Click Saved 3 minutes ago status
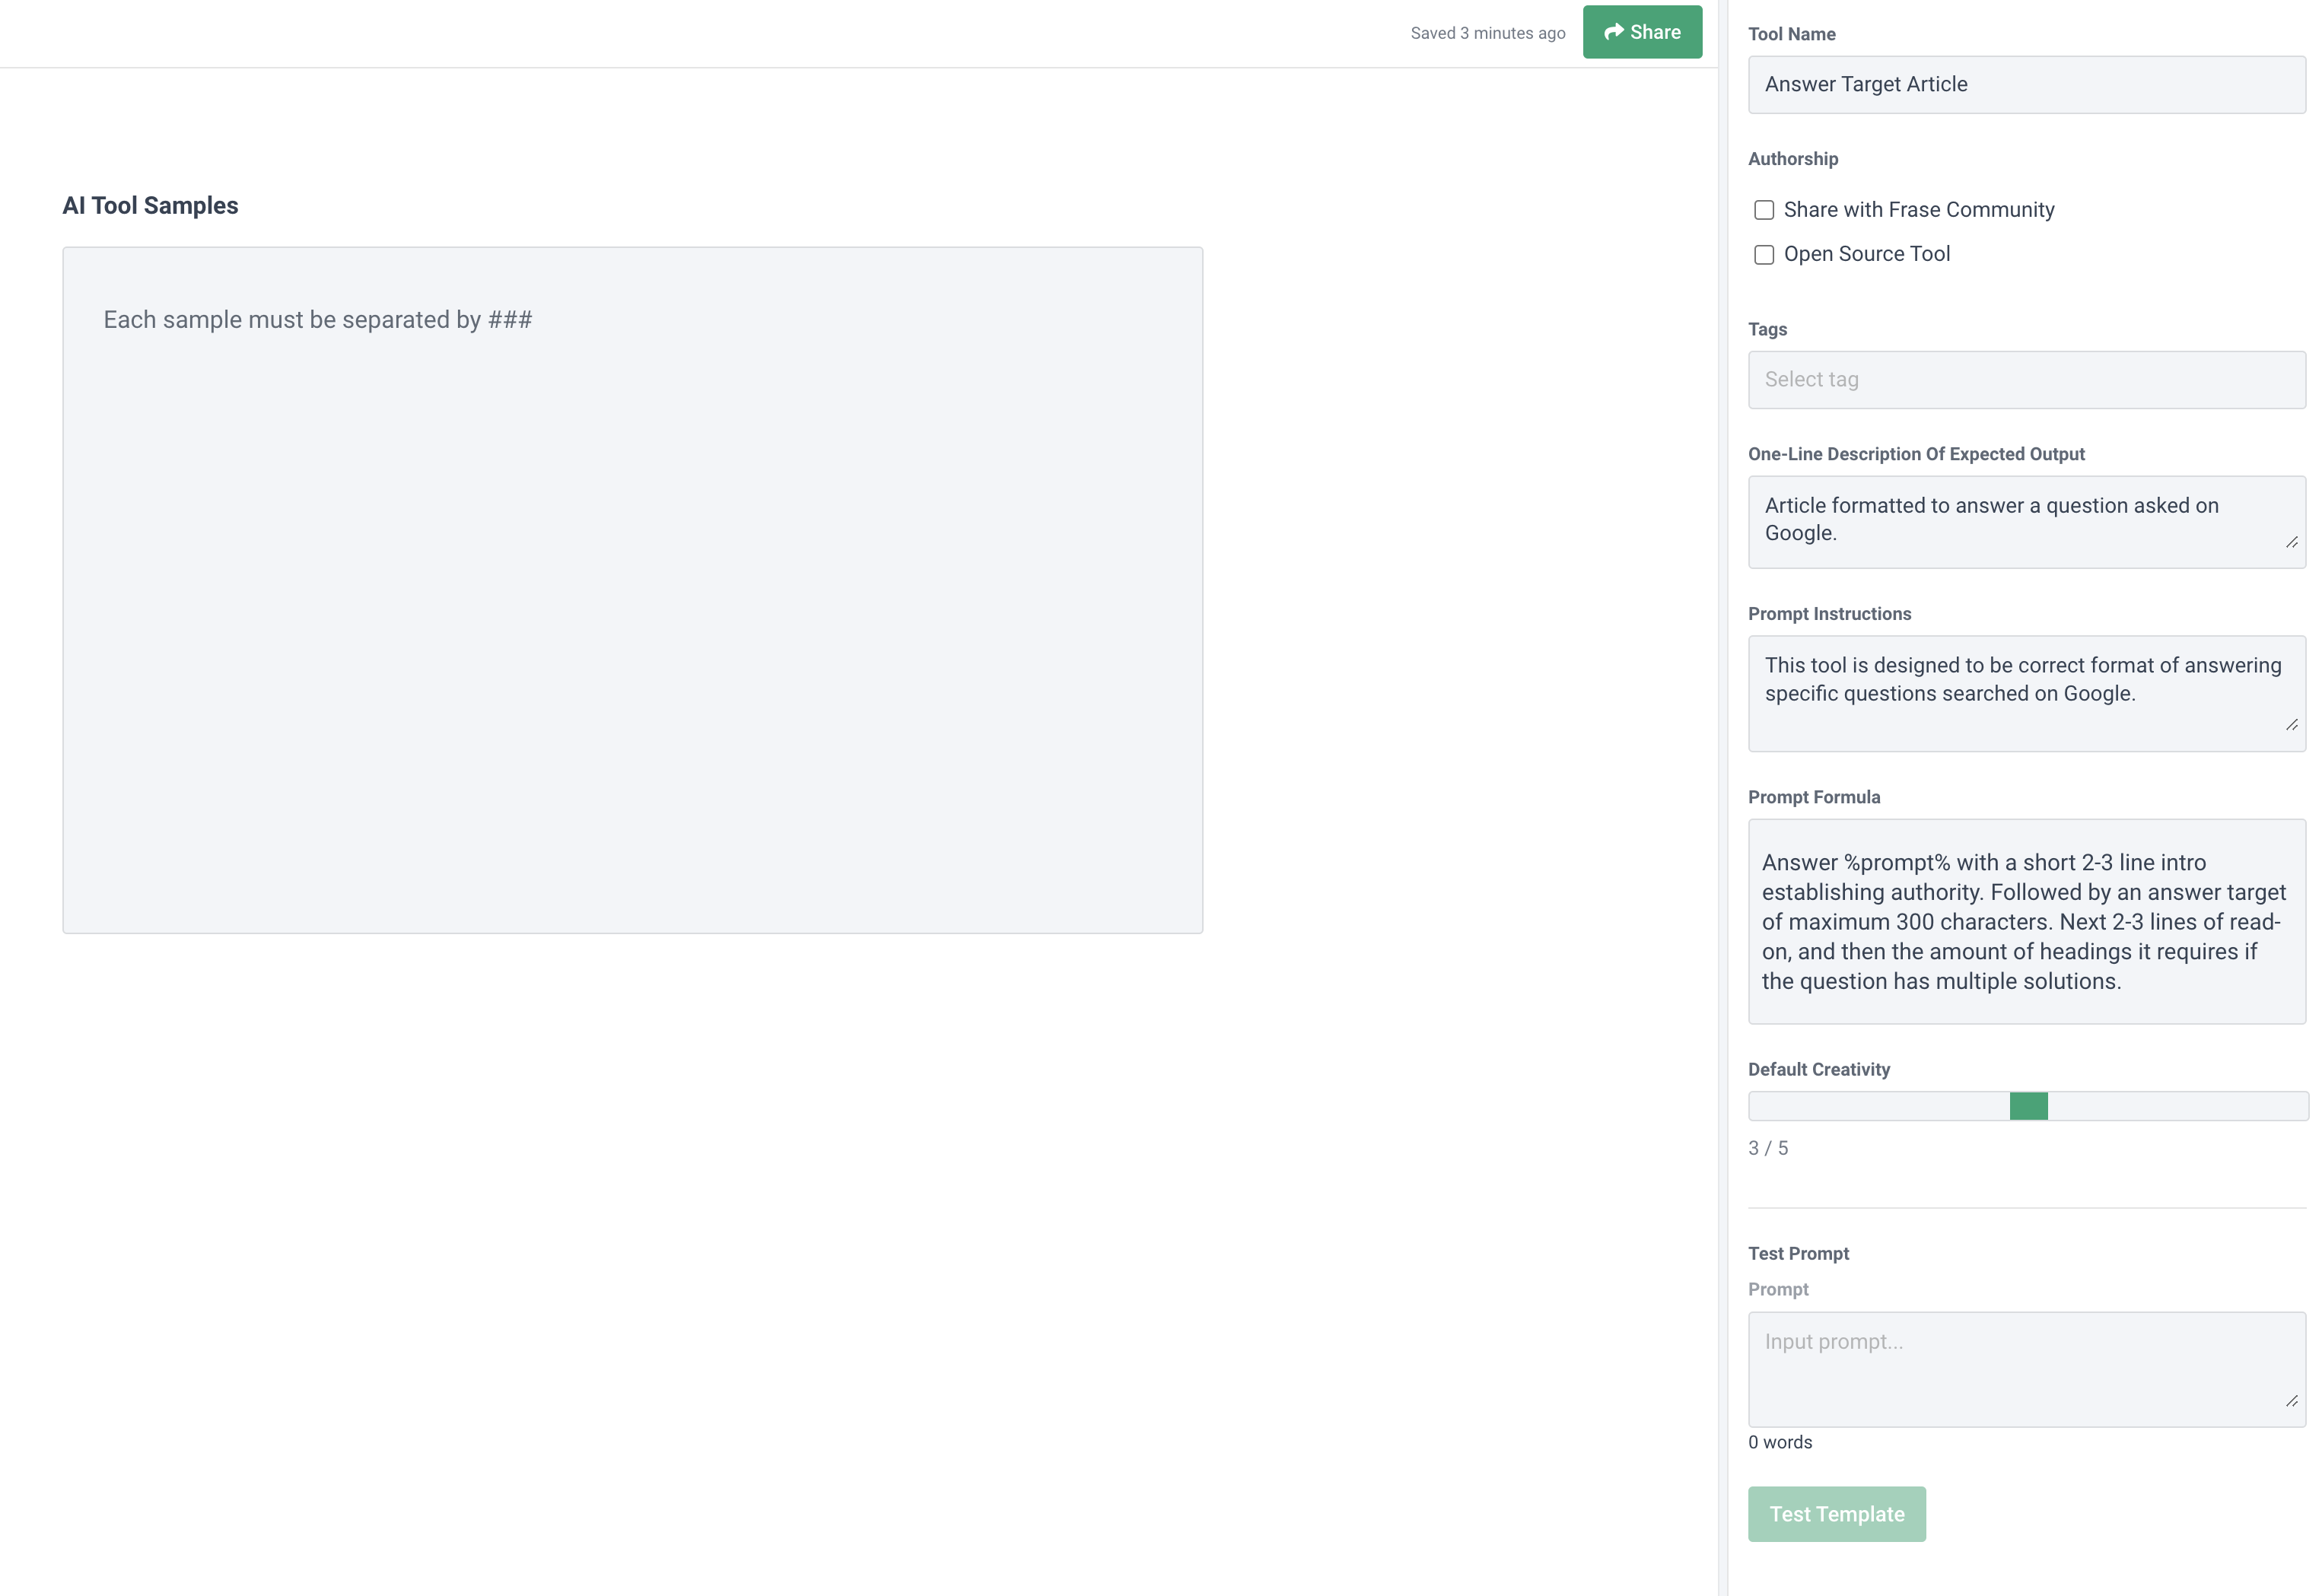 [1487, 32]
